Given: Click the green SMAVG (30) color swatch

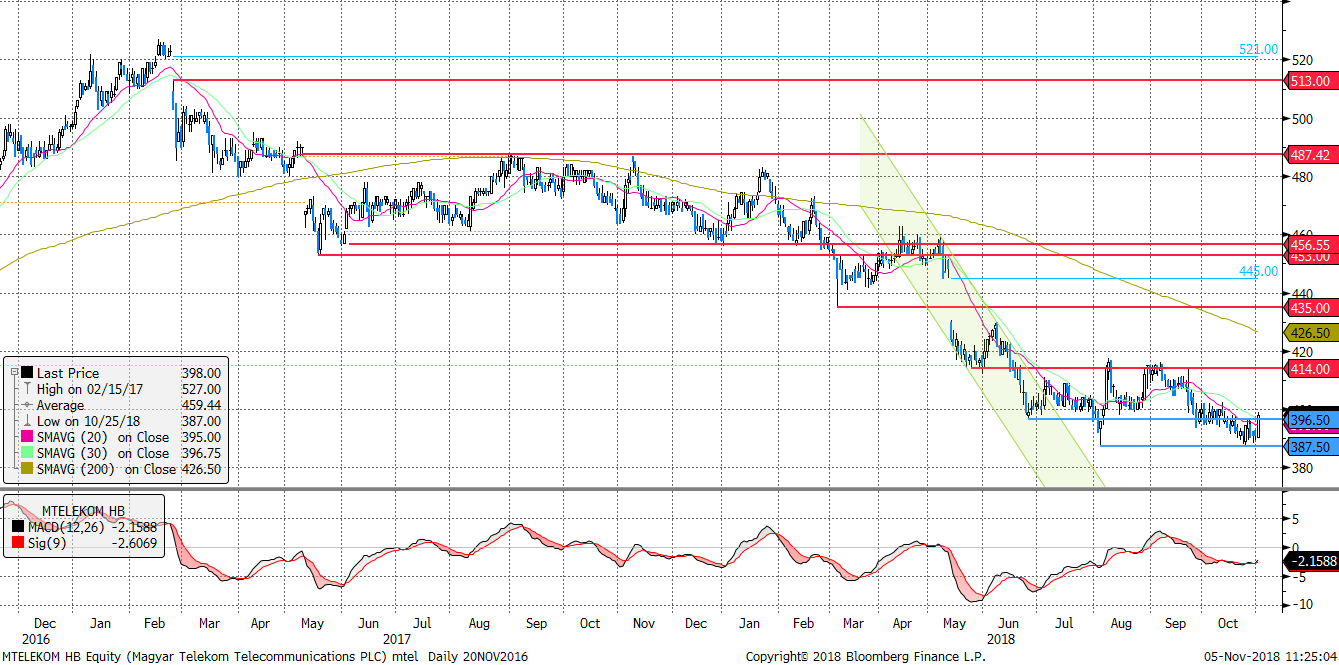Looking at the screenshot, I should click(27, 453).
